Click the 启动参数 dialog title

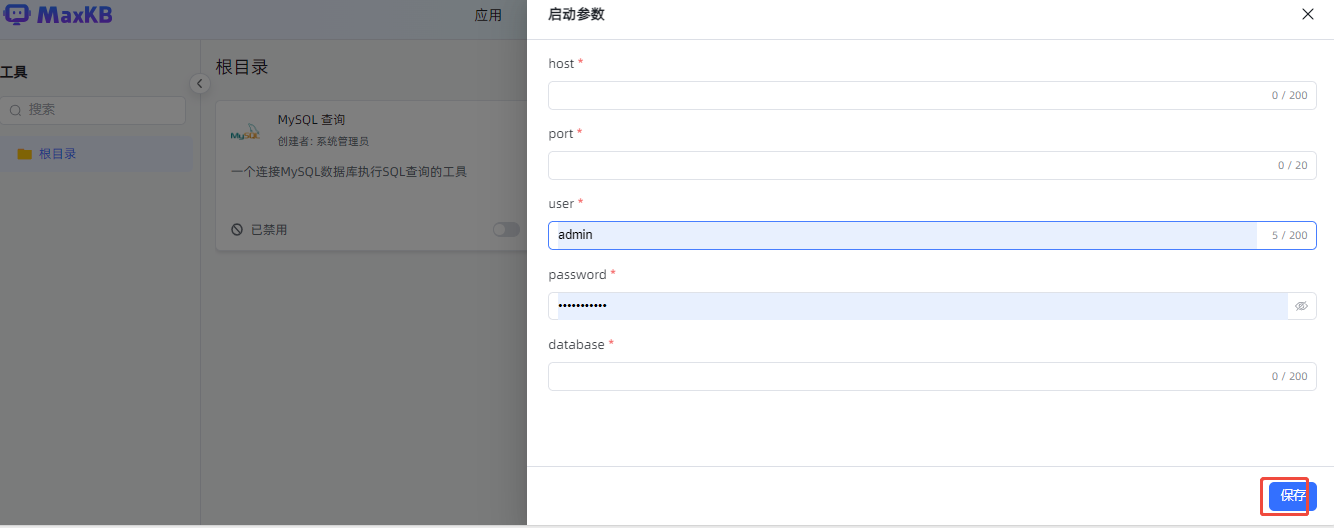pos(576,14)
